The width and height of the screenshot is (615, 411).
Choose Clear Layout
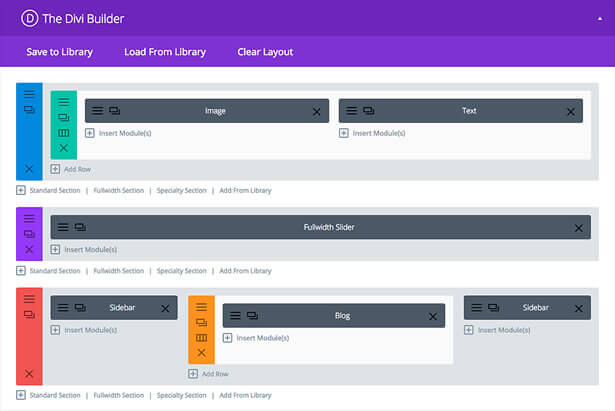click(265, 52)
